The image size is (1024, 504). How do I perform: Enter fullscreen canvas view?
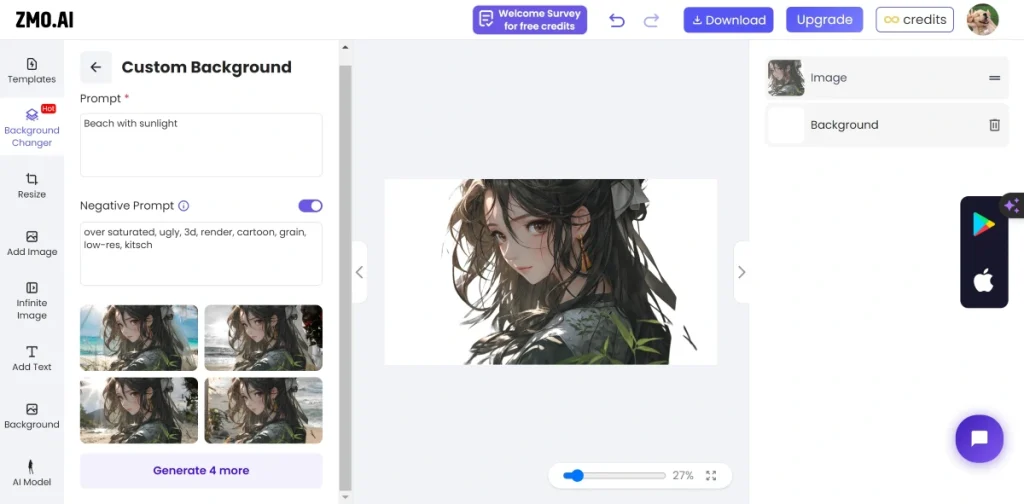711,476
